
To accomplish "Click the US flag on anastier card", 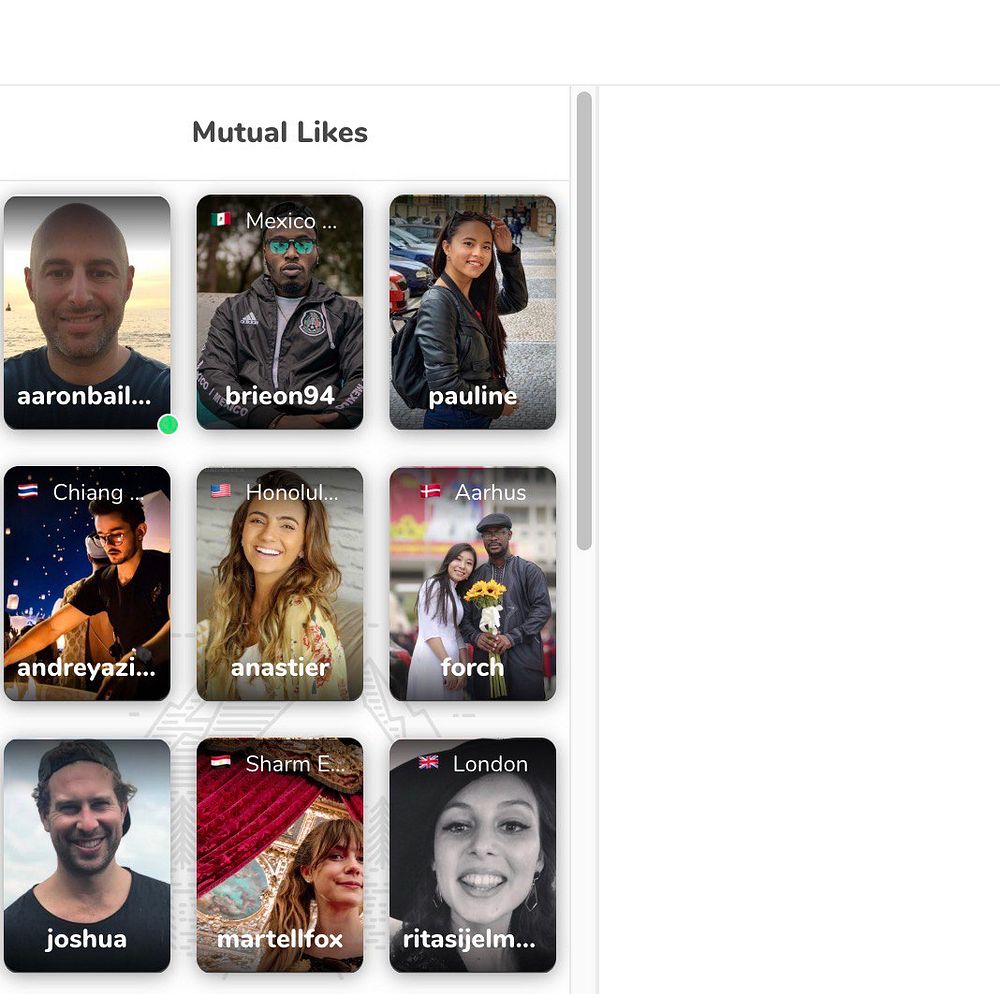I will [x=221, y=491].
